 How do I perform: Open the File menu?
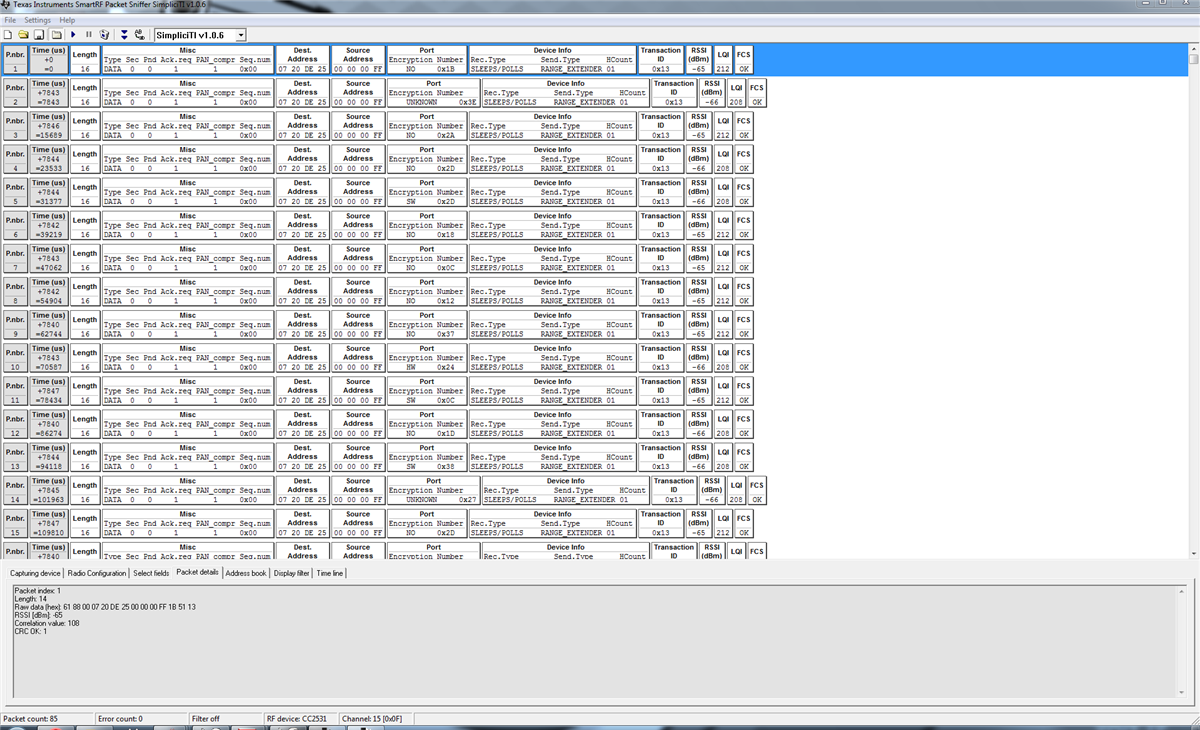[10, 20]
